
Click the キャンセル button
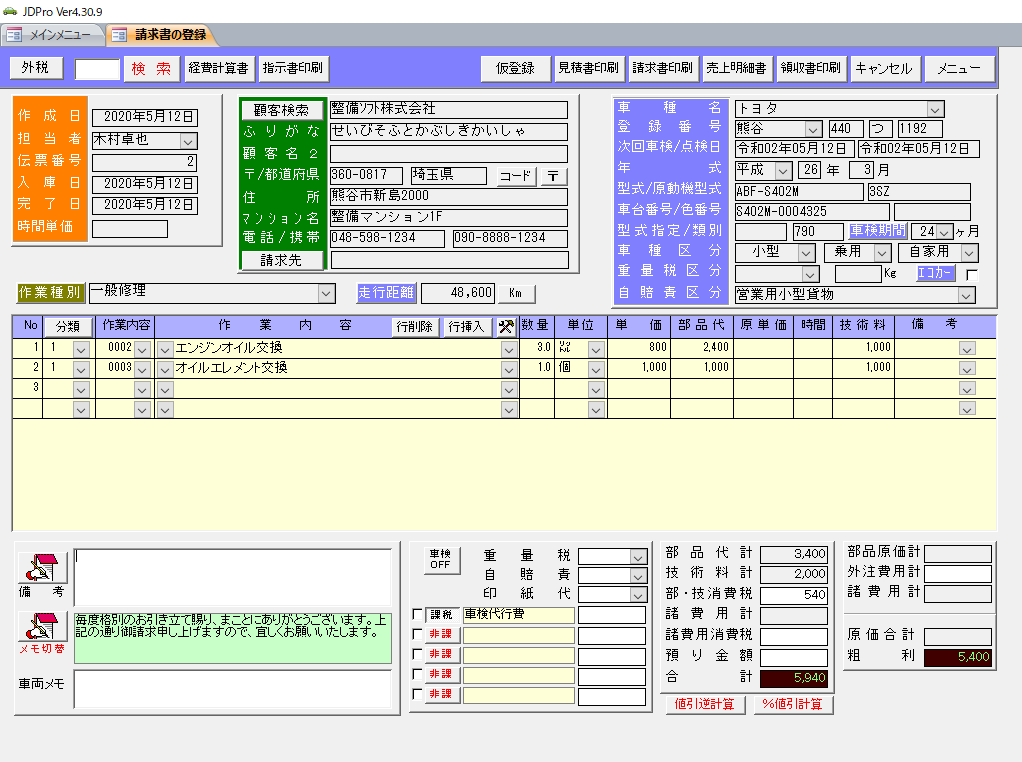[884, 68]
